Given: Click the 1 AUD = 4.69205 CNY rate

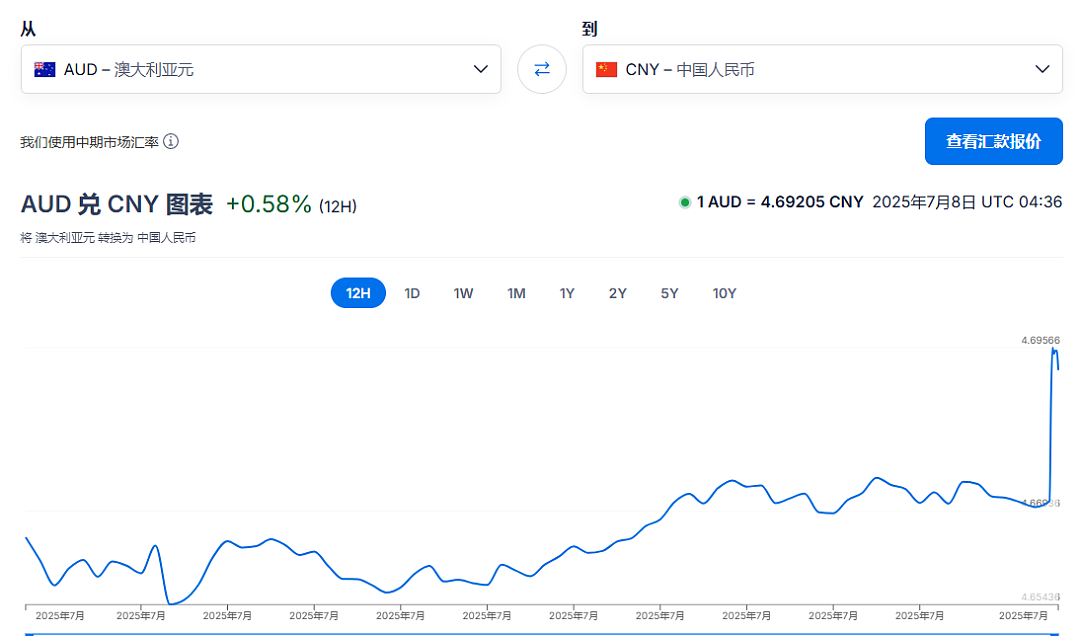Looking at the screenshot, I should [780, 202].
